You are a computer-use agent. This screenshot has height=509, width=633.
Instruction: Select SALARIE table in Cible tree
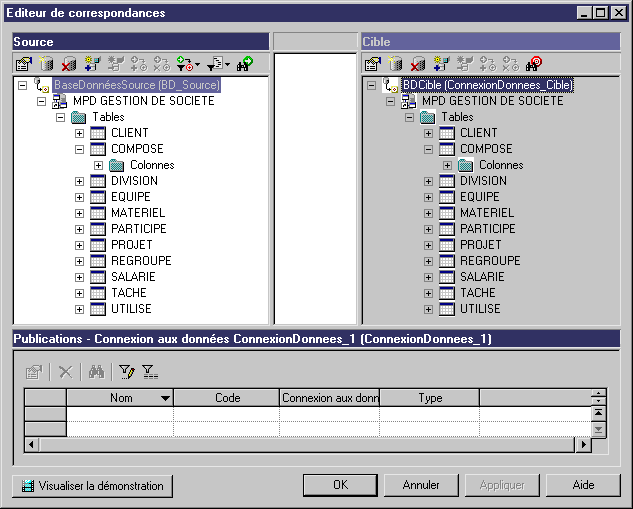tap(482, 277)
